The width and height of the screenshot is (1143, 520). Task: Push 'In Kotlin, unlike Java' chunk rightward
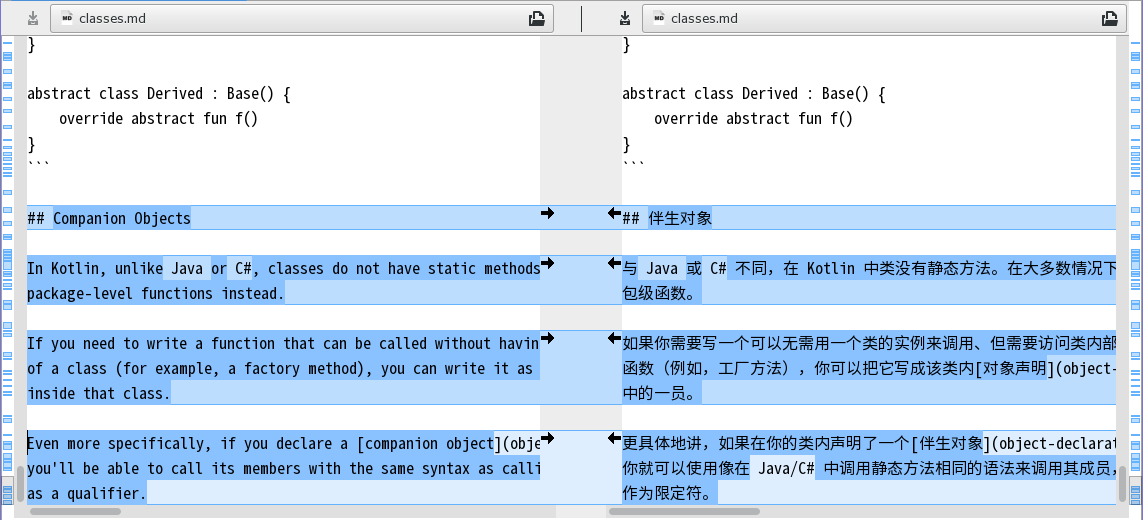tap(547, 263)
